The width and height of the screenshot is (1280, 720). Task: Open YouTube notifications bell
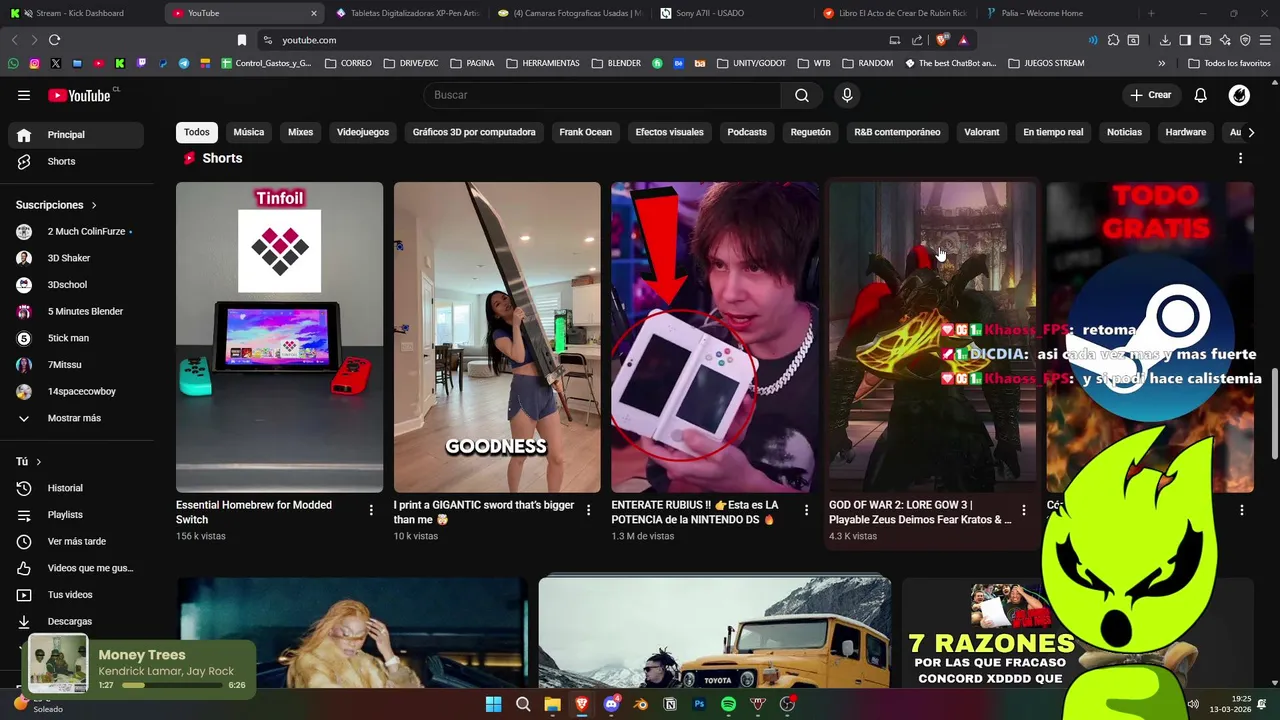pyautogui.click(x=1201, y=95)
